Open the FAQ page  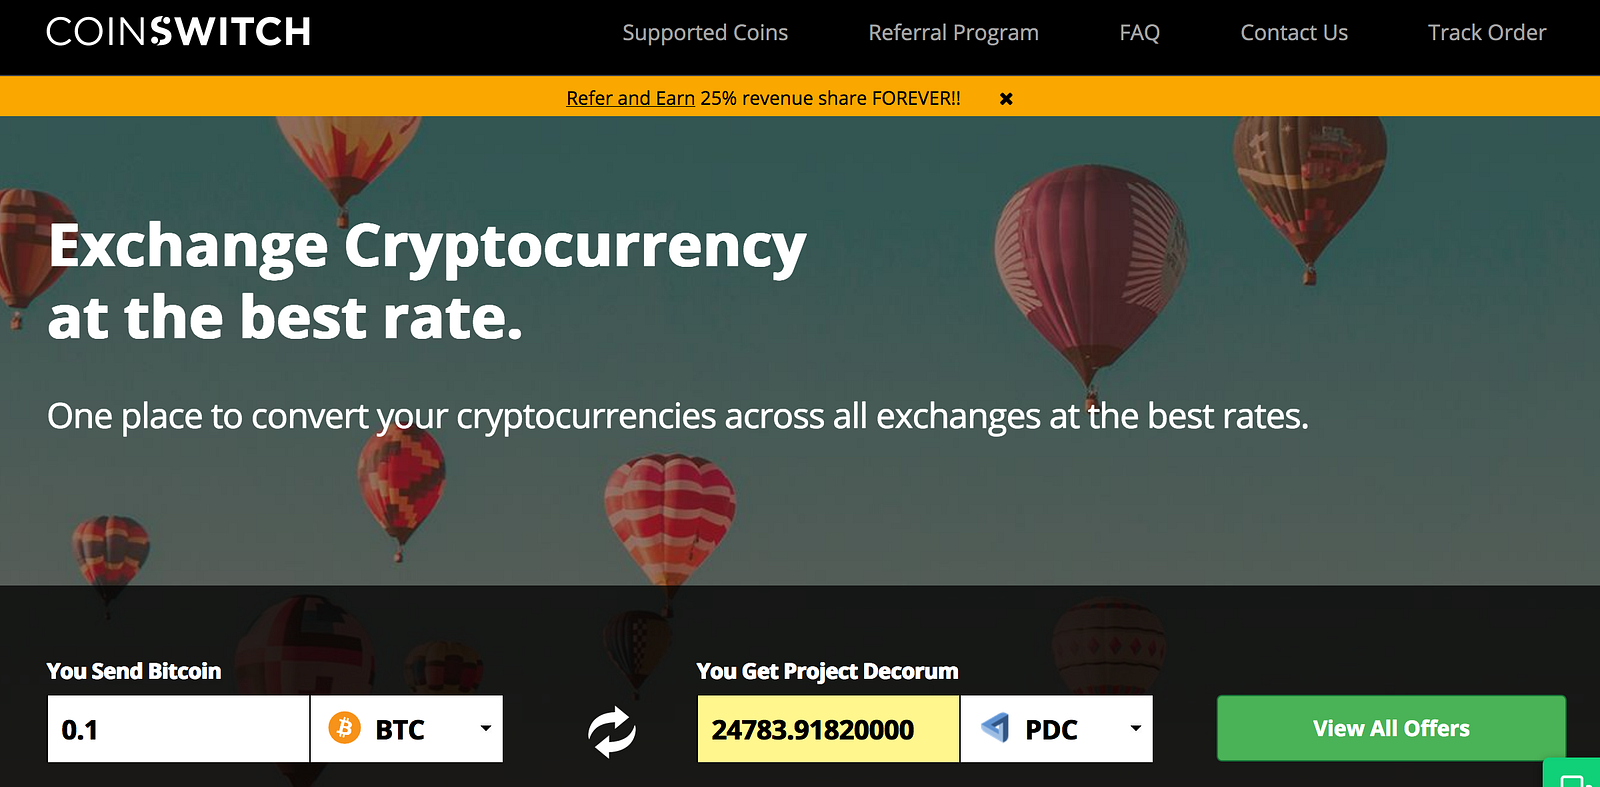[x=1139, y=33]
